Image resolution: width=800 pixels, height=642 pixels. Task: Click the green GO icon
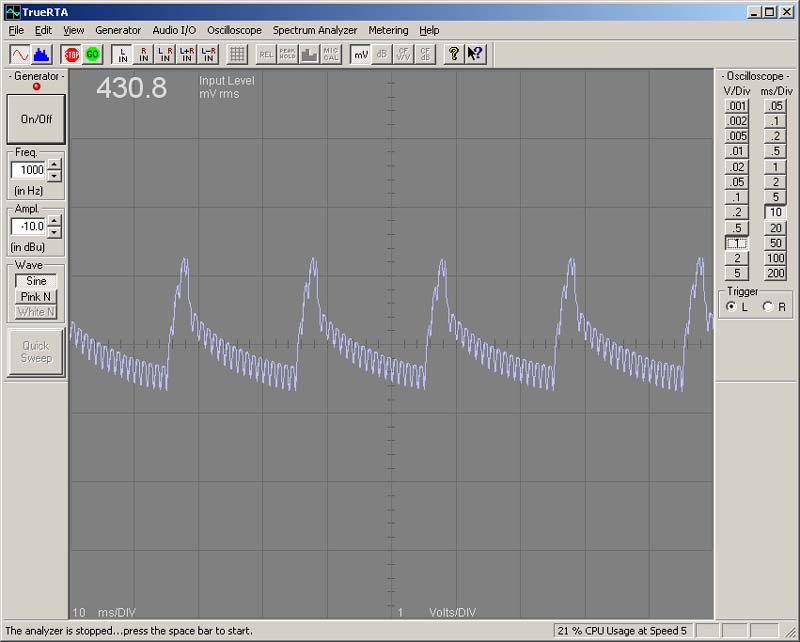pos(92,54)
